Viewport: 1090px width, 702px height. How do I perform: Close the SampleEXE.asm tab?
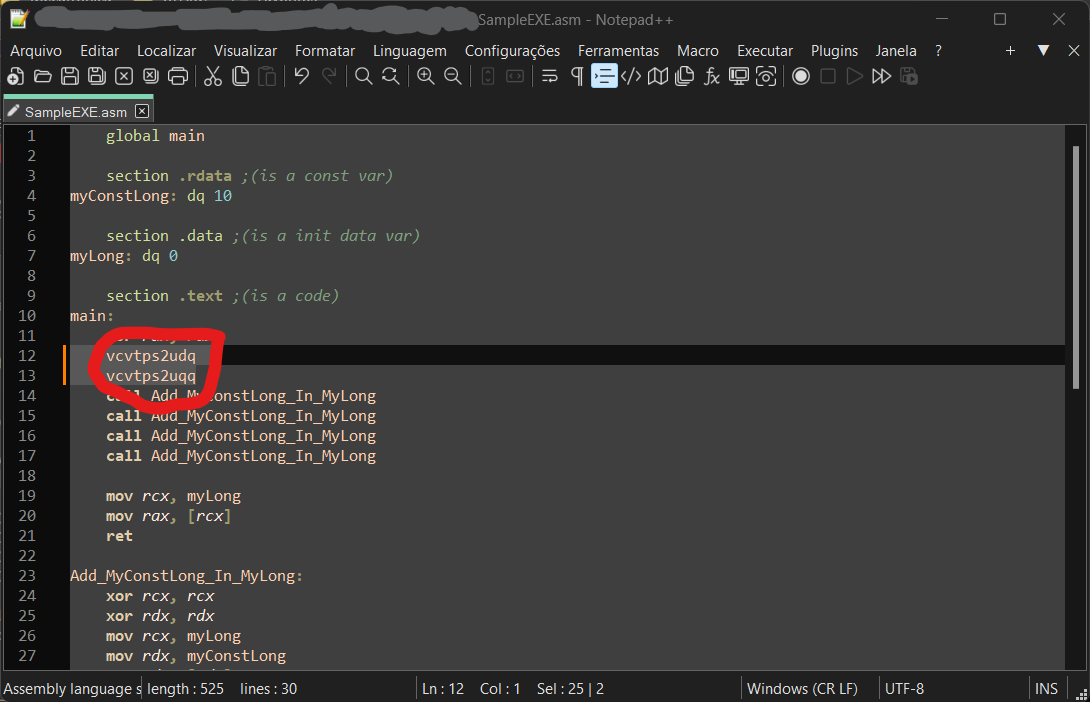point(141,113)
